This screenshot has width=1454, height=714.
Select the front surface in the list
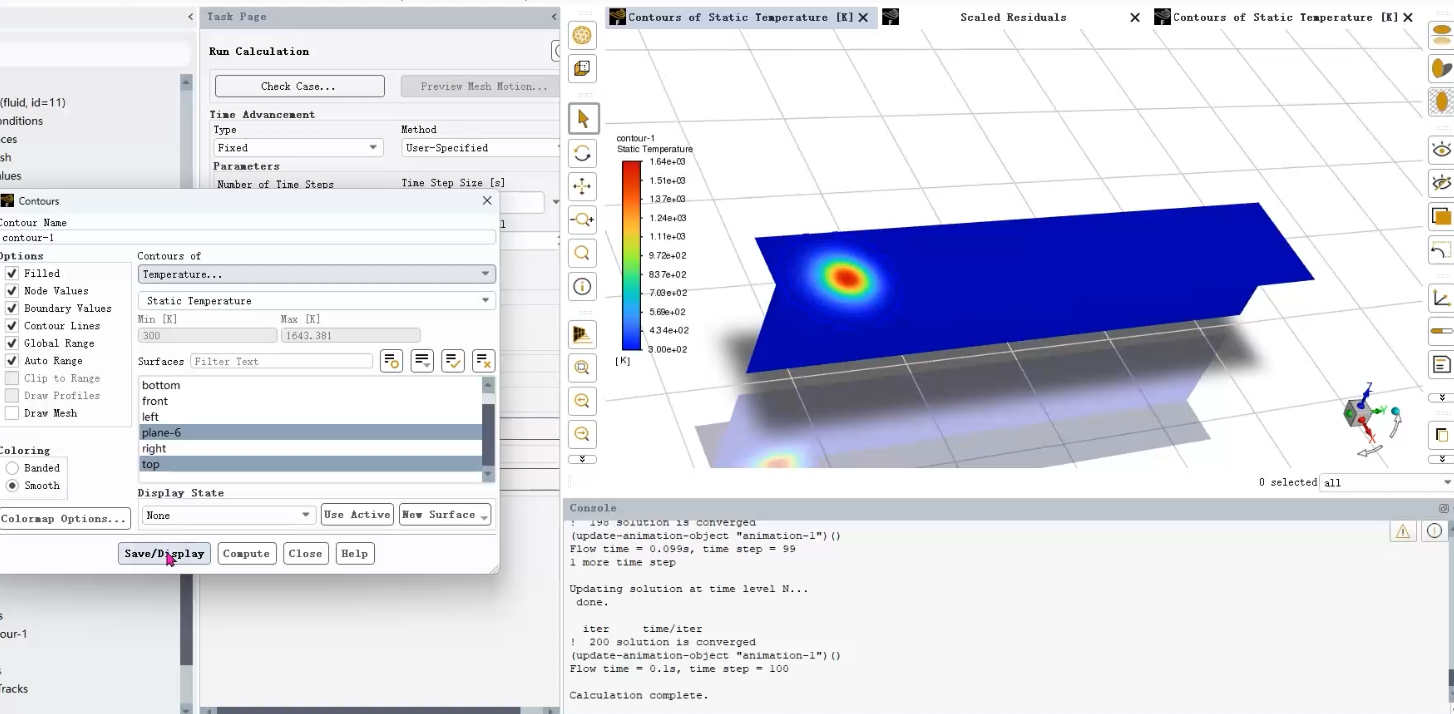point(310,401)
